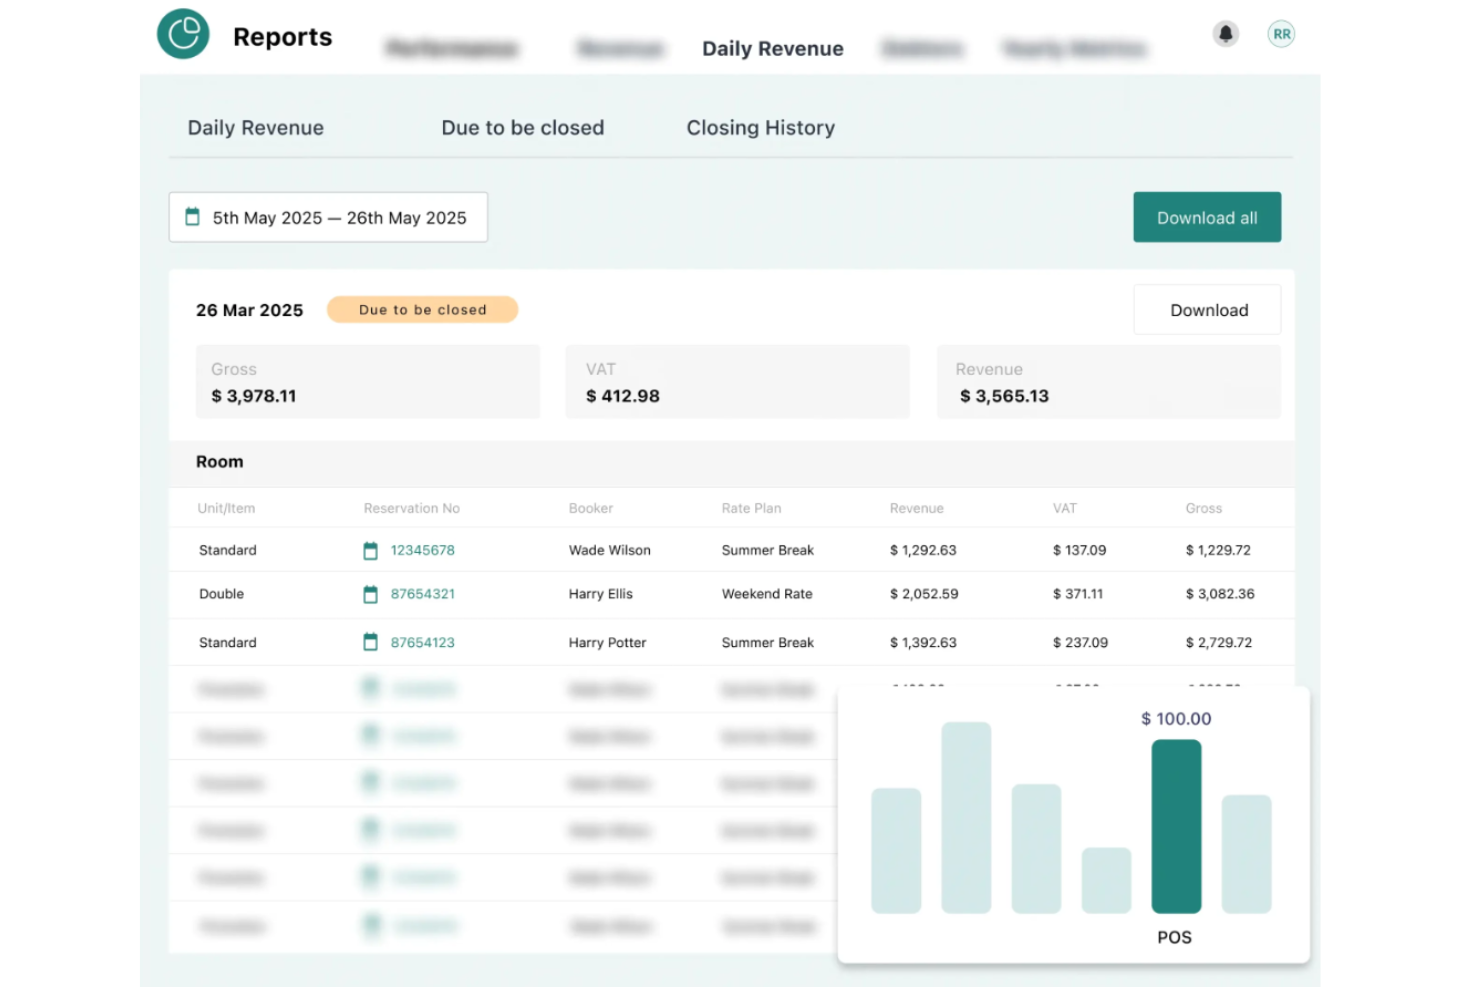Select the shortest bar in the POS chart
Screen dimensions: 1480x987
click(x=1106, y=880)
